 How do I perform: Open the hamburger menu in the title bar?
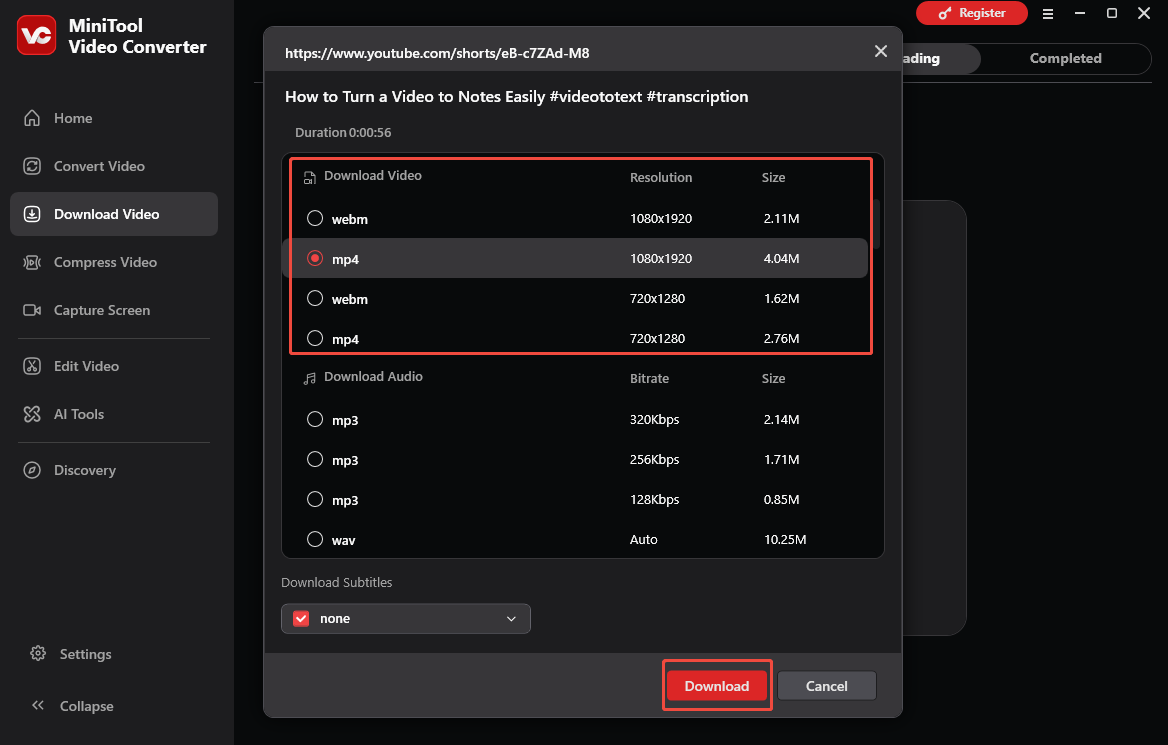[1047, 13]
